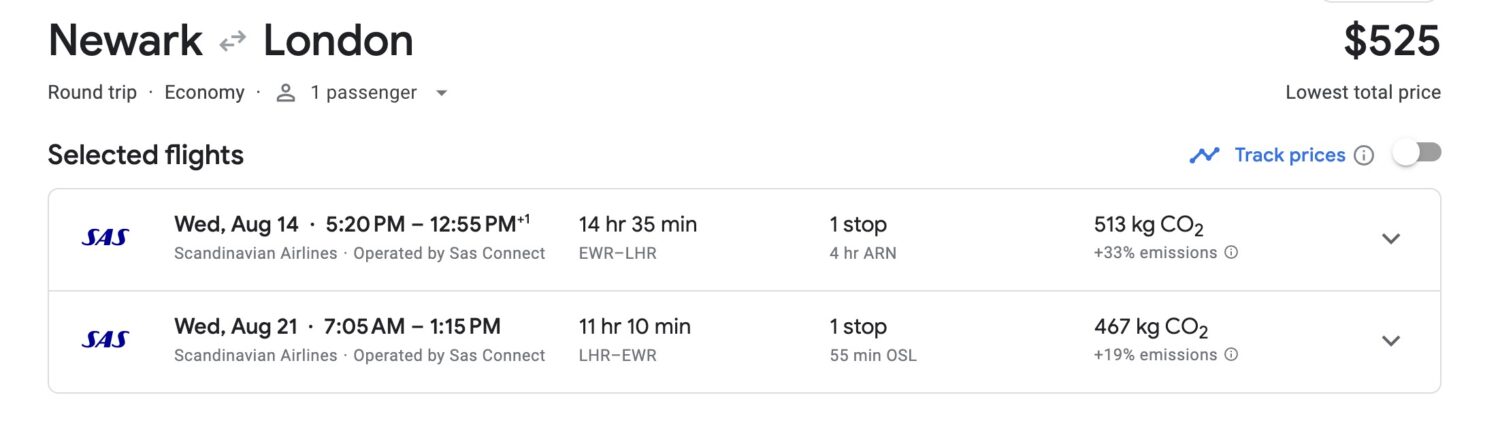Click the 55 min OSL layover text
1500x425 pixels.
tap(873, 355)
